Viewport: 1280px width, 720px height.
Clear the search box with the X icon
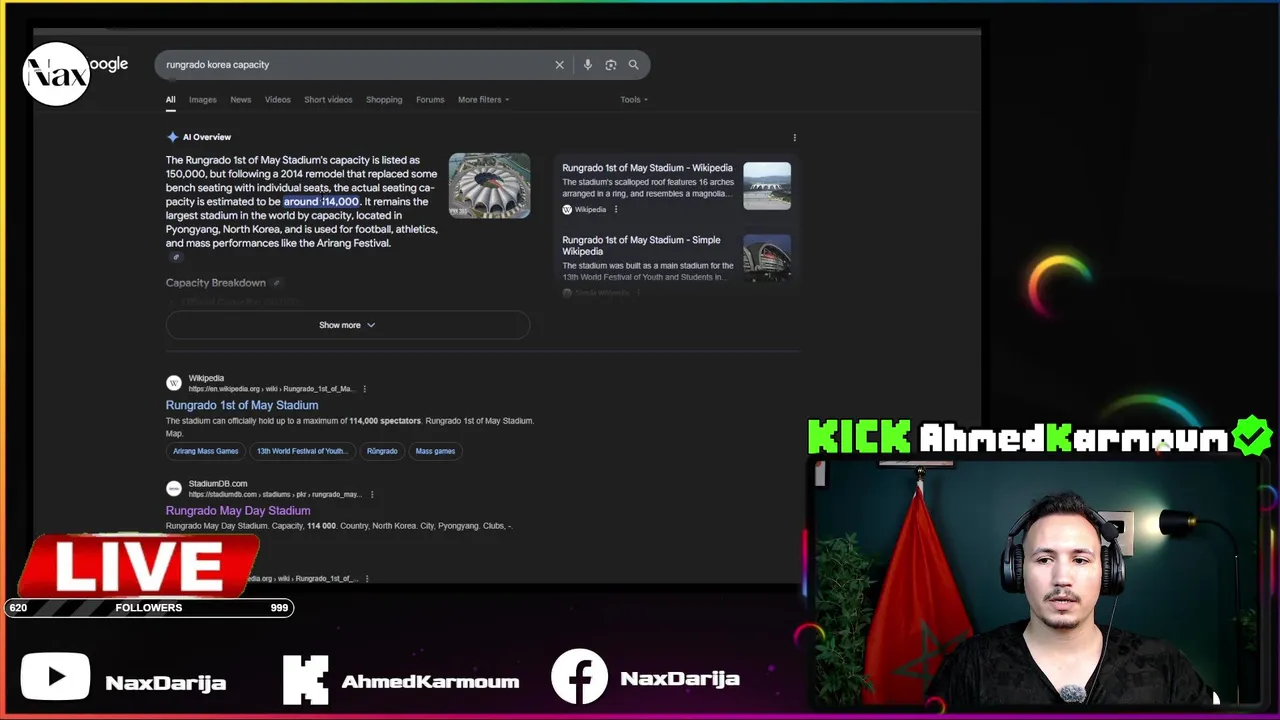[x=559, y=65]
